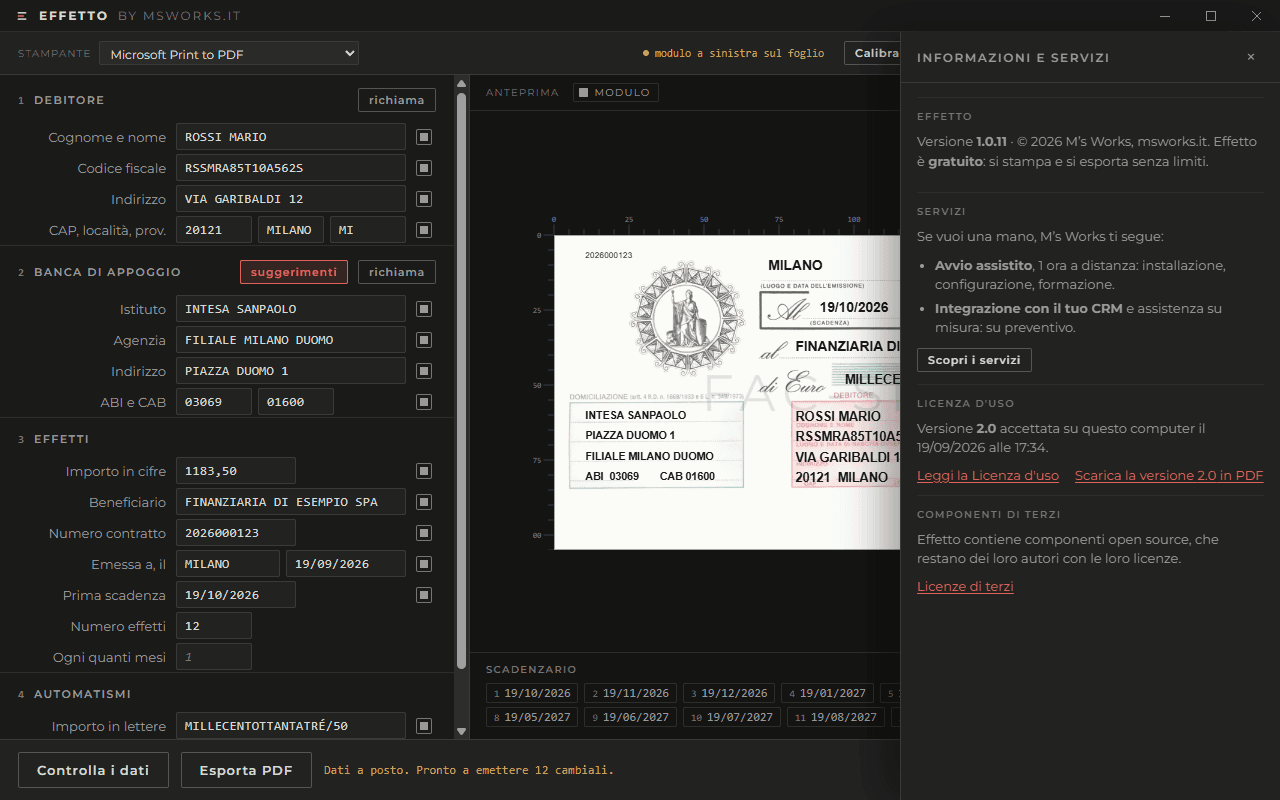Click the province field showing MI
1280x800 pixels.
[x=368, y=230]
